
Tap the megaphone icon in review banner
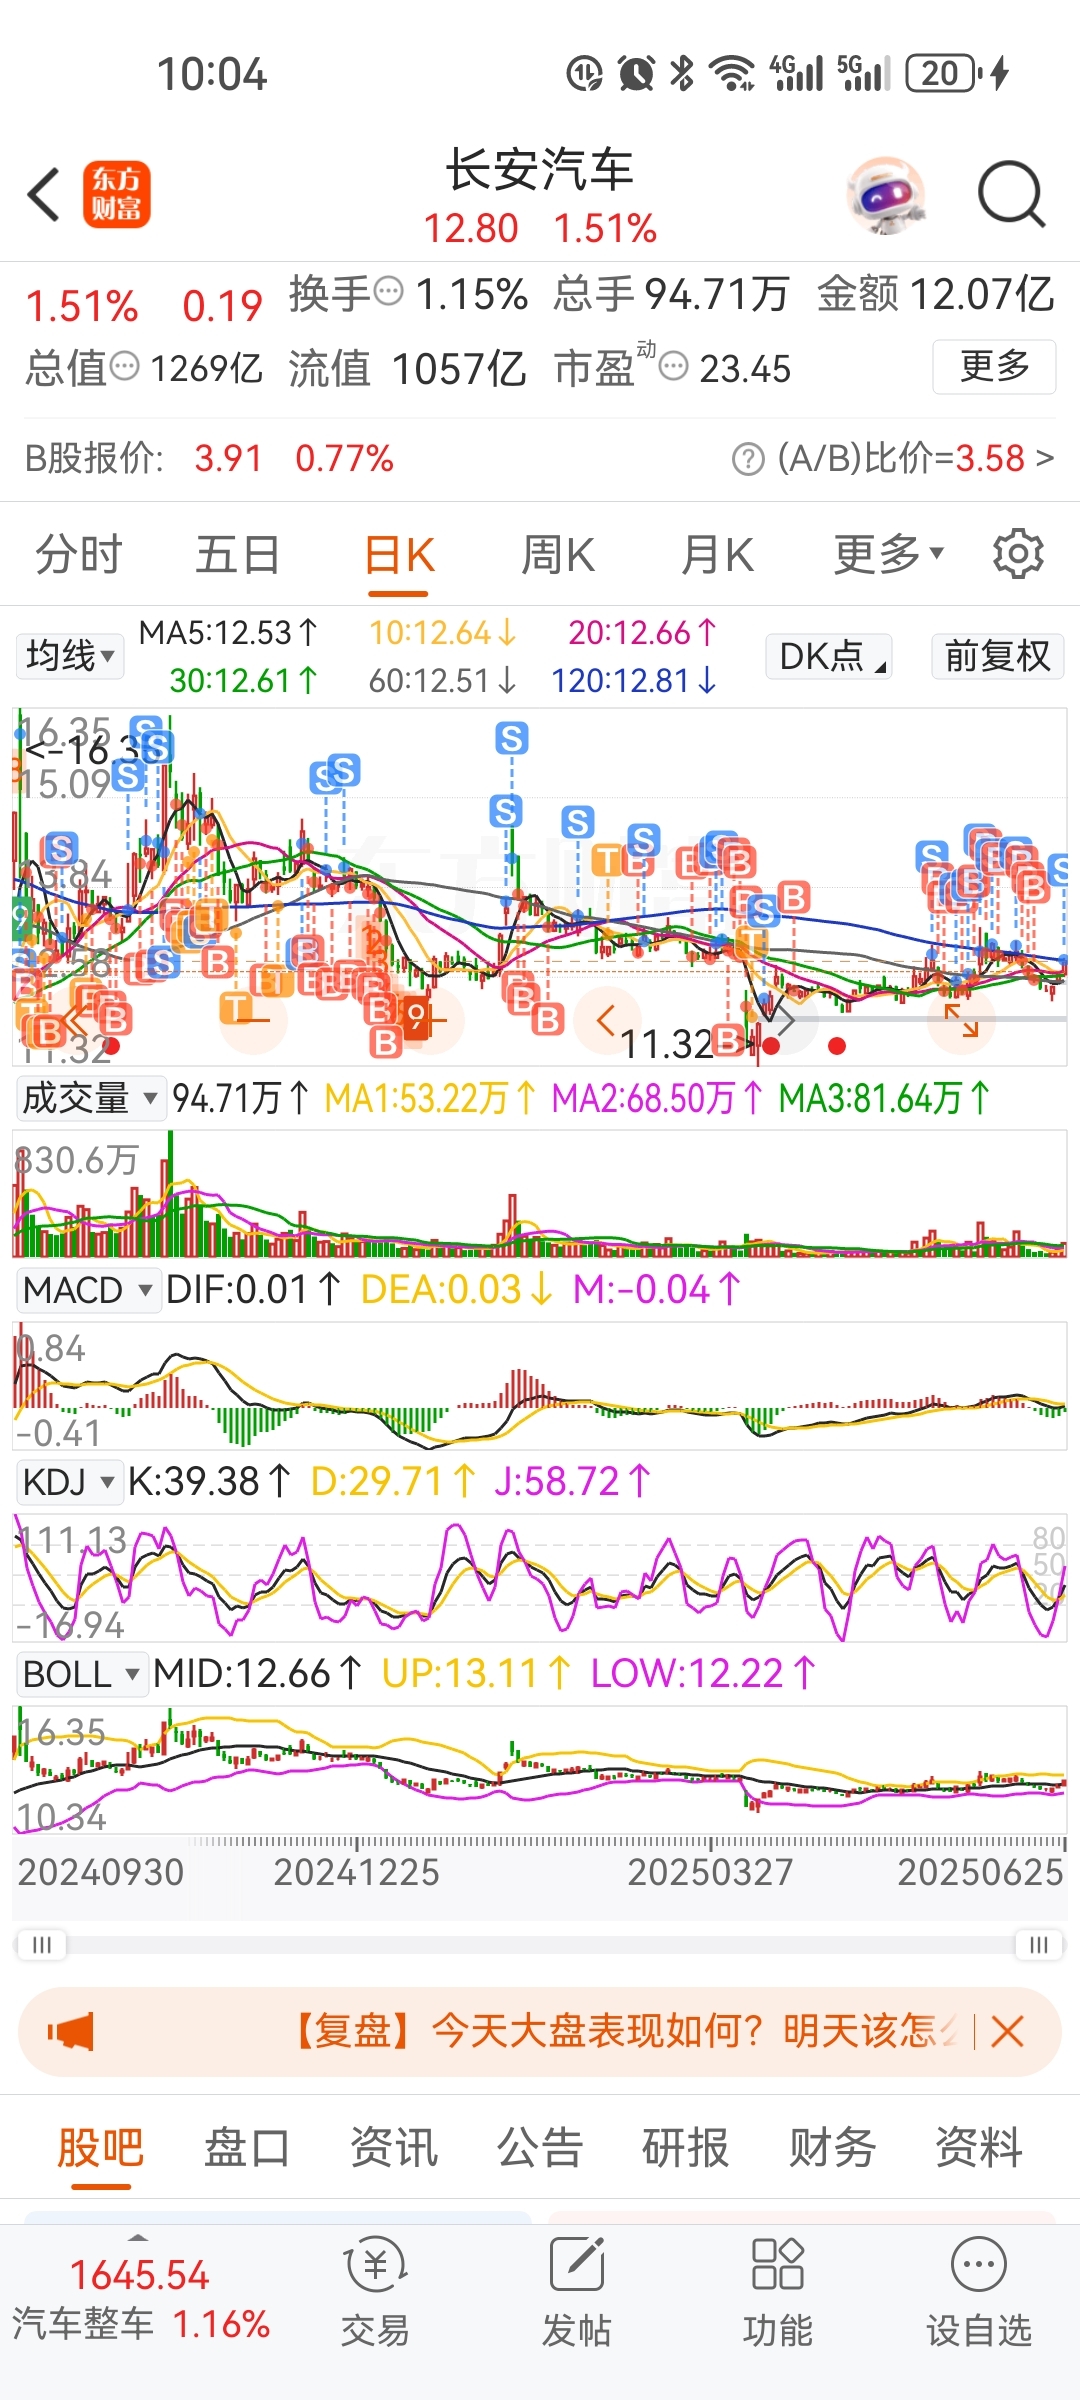[x=70, y=2032]
